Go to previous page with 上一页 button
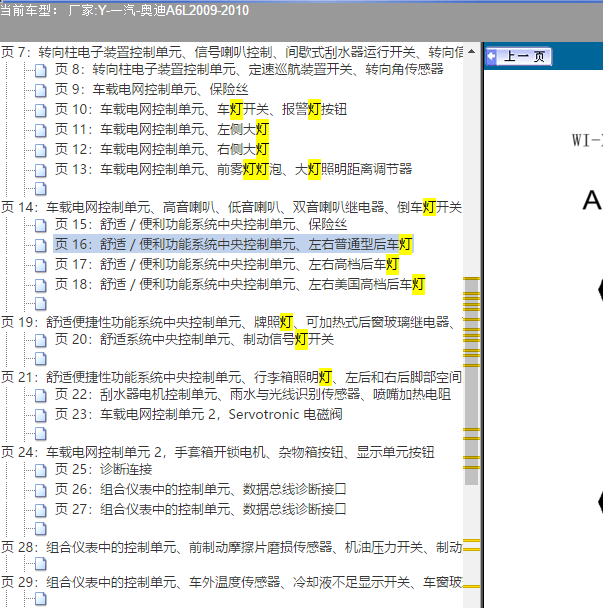Screen dimensions: 603x608 pyautogui.click(x=518, y=57)
